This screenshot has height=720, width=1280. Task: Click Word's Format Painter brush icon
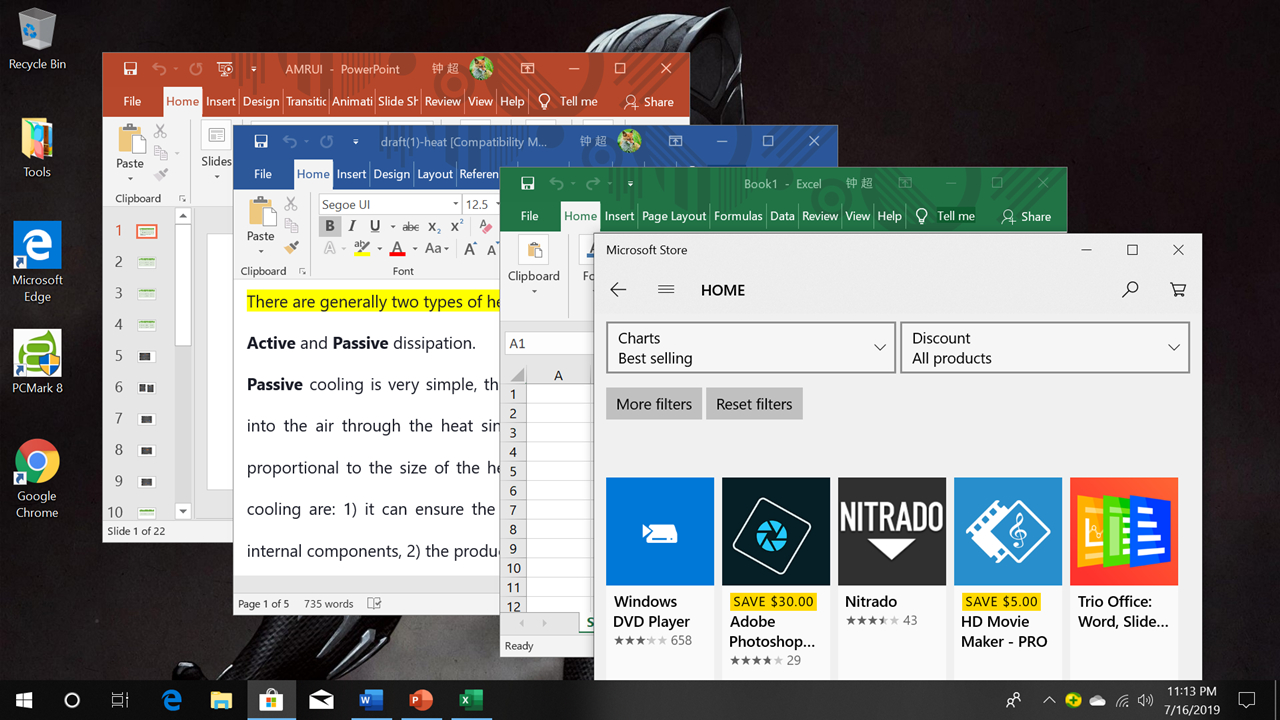tap(291, 246)
